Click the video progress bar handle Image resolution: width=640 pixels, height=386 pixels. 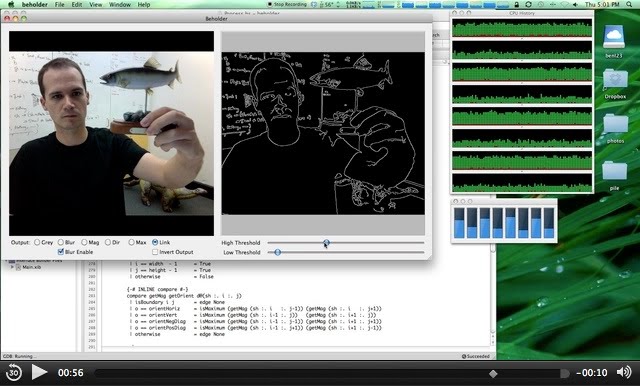(564, 373)
